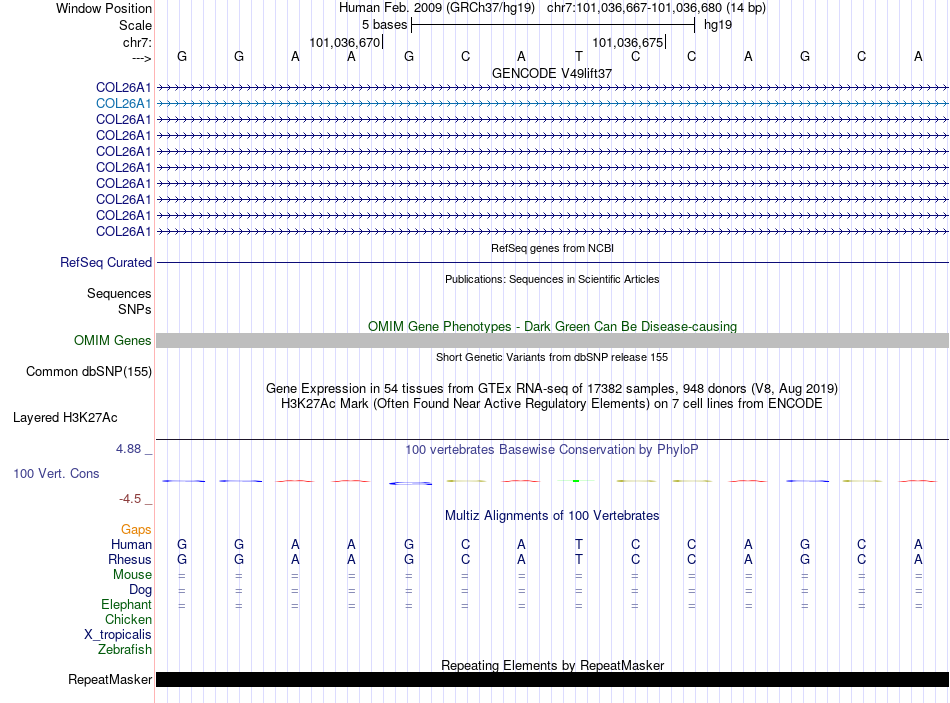The height and width of the screenshot is (703, 950).
Task: Click the RepeatMasker track label
Action: click(110, 679)
